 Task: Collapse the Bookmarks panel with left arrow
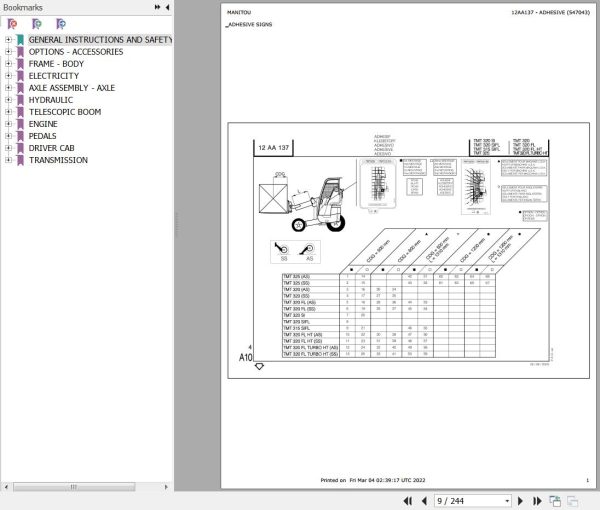(x=168, y=7)
